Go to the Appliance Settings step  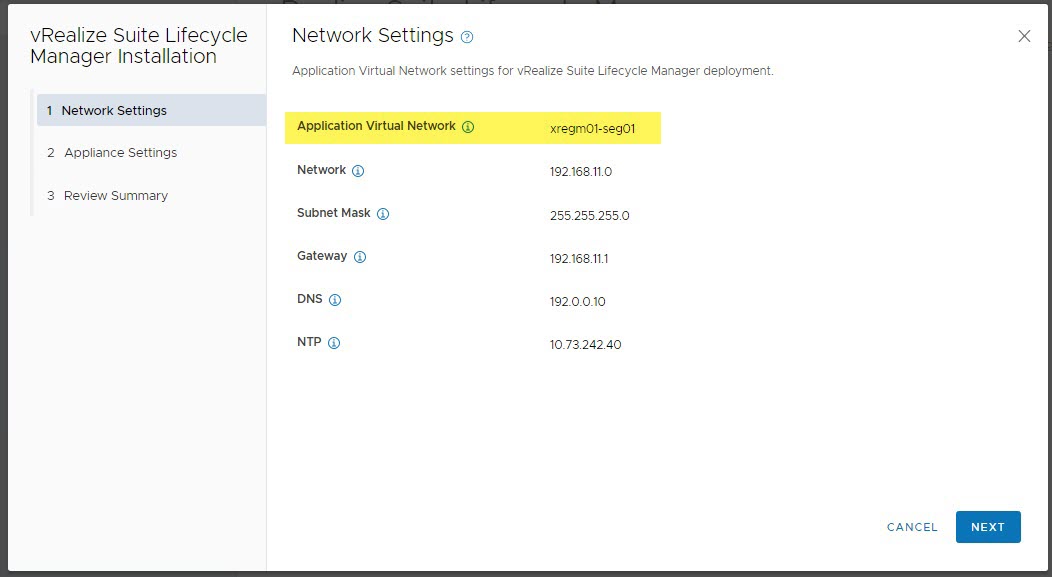(120, 153)
